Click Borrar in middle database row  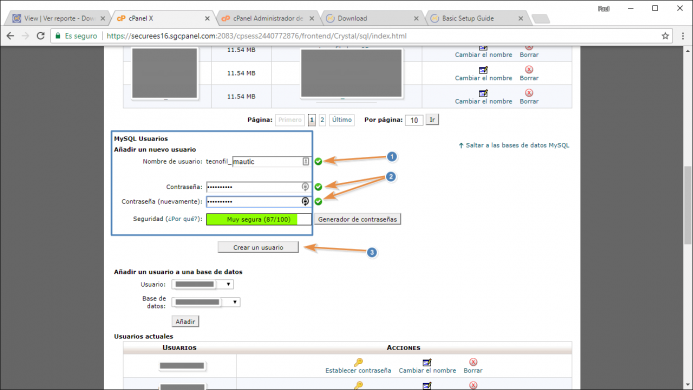pyautogui.click(x=529, y=78)
